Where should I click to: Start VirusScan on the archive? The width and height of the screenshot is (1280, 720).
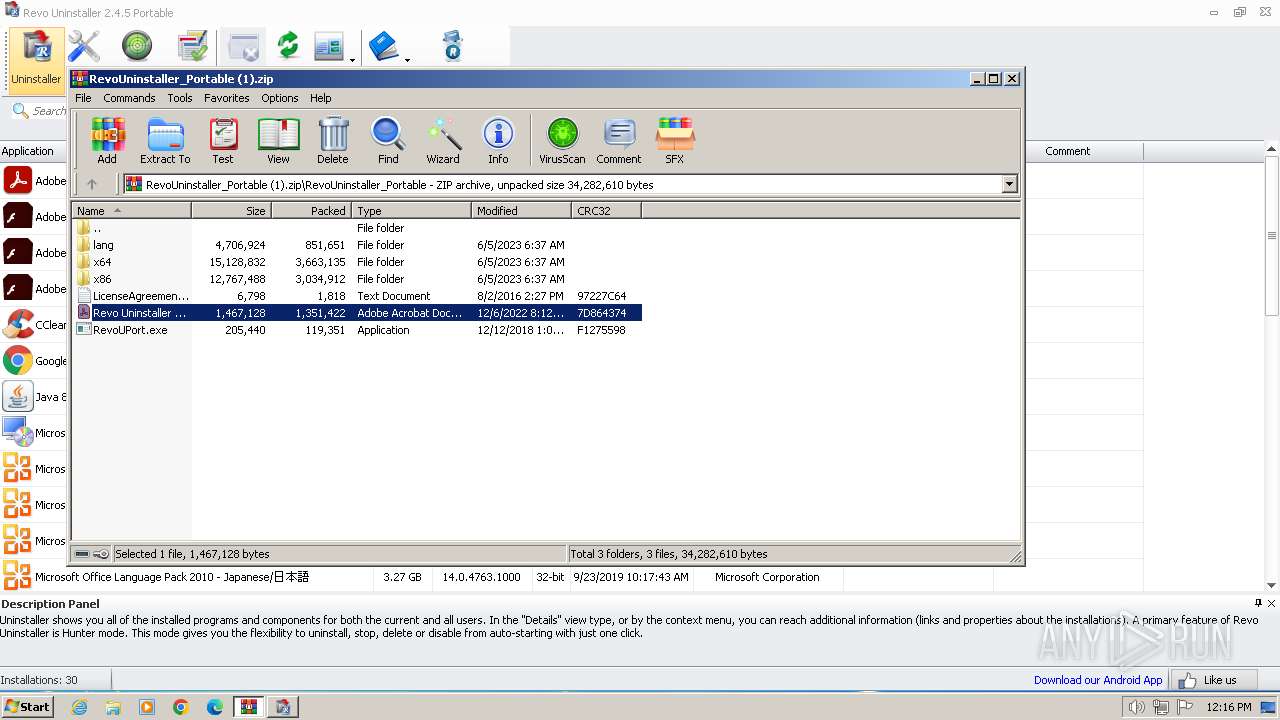tap(562, 140)
